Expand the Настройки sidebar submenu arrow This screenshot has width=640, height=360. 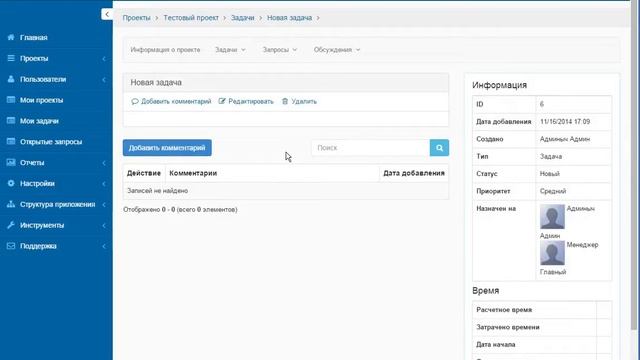[104, 184]
